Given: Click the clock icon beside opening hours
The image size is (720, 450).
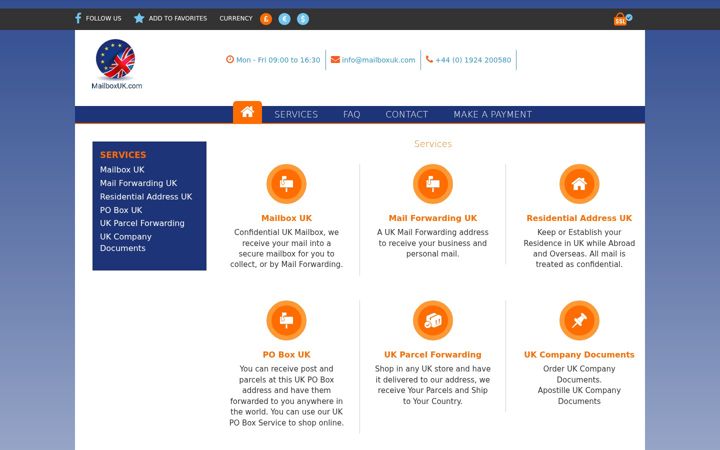Looking at the screenshot, I should 230,59.
